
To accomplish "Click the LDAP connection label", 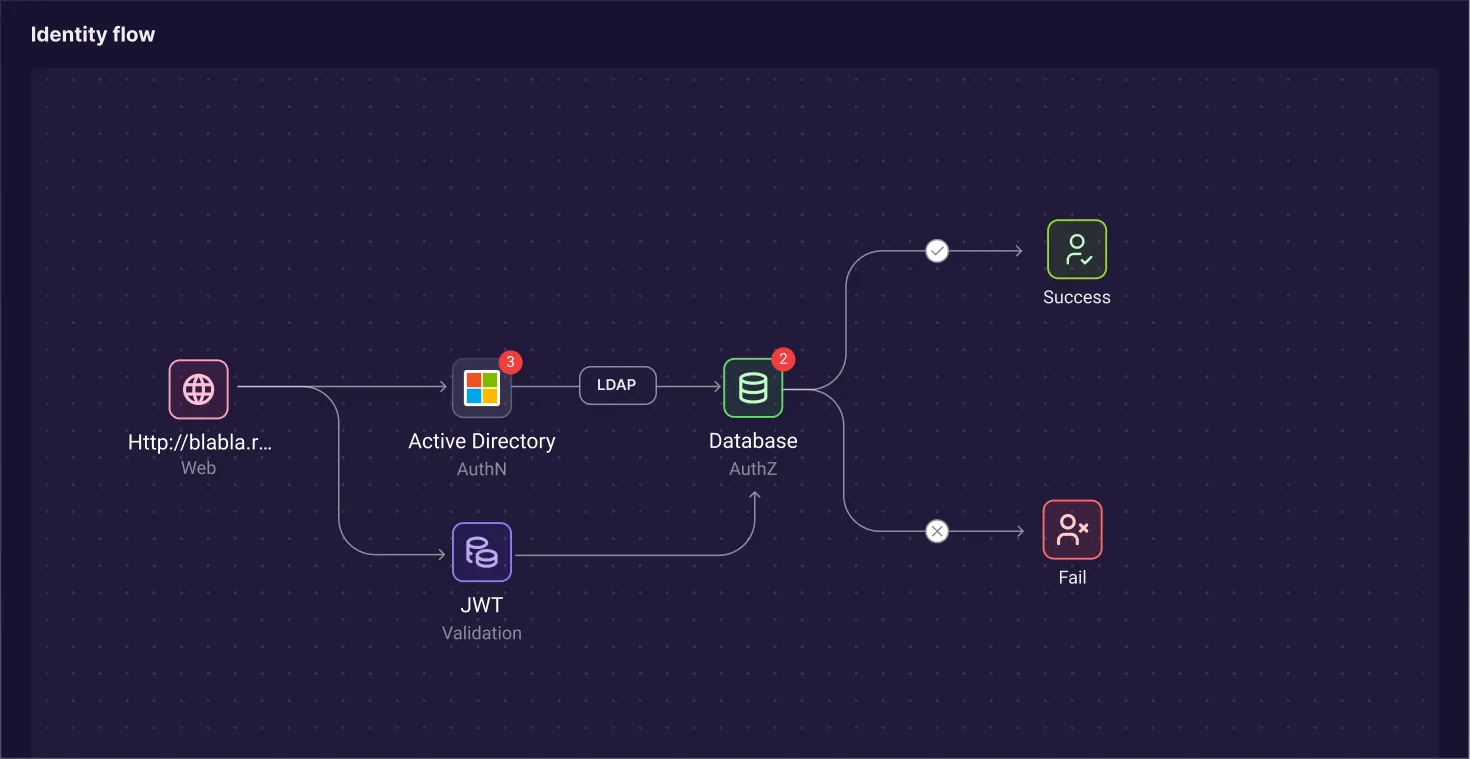I will pyautogui.click(x=617, y=386).
